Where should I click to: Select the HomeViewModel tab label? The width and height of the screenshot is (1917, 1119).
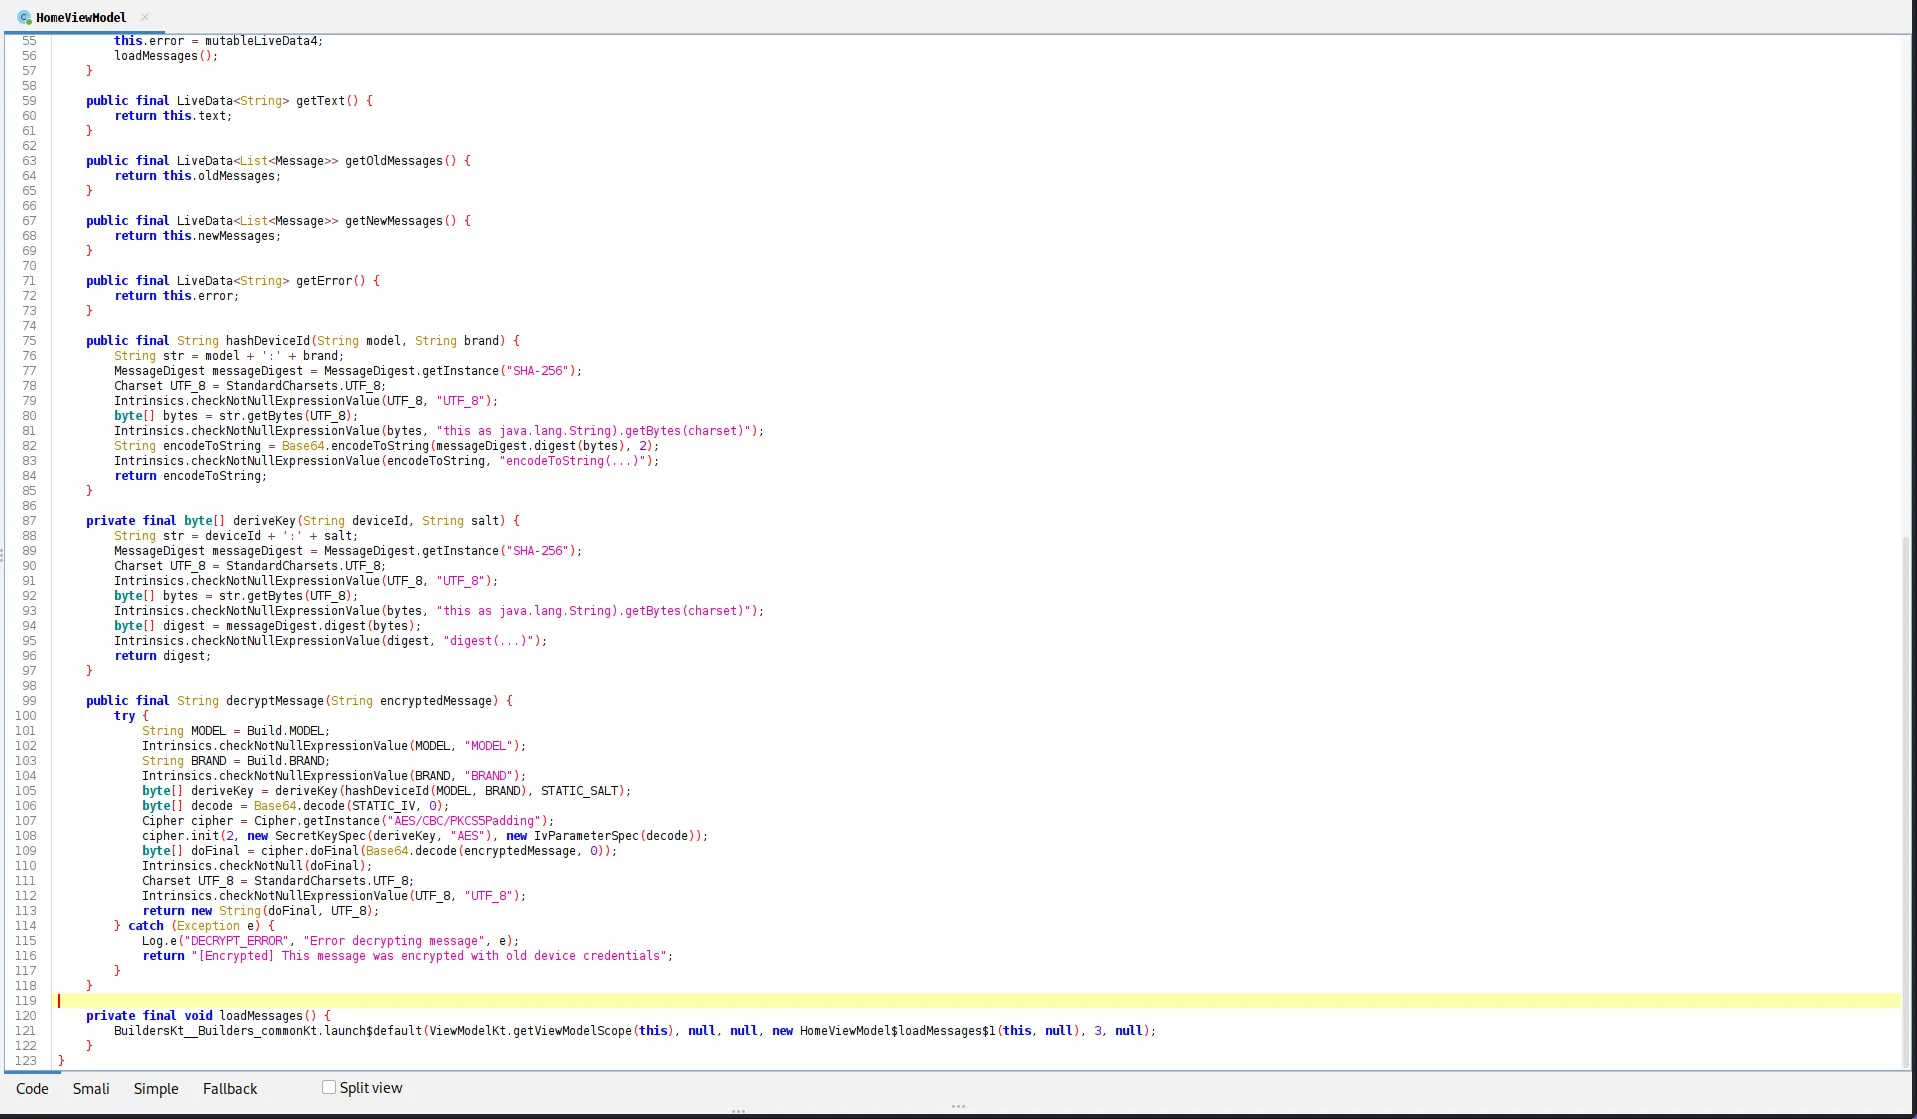pyautogui.click(x=81, y=17)
